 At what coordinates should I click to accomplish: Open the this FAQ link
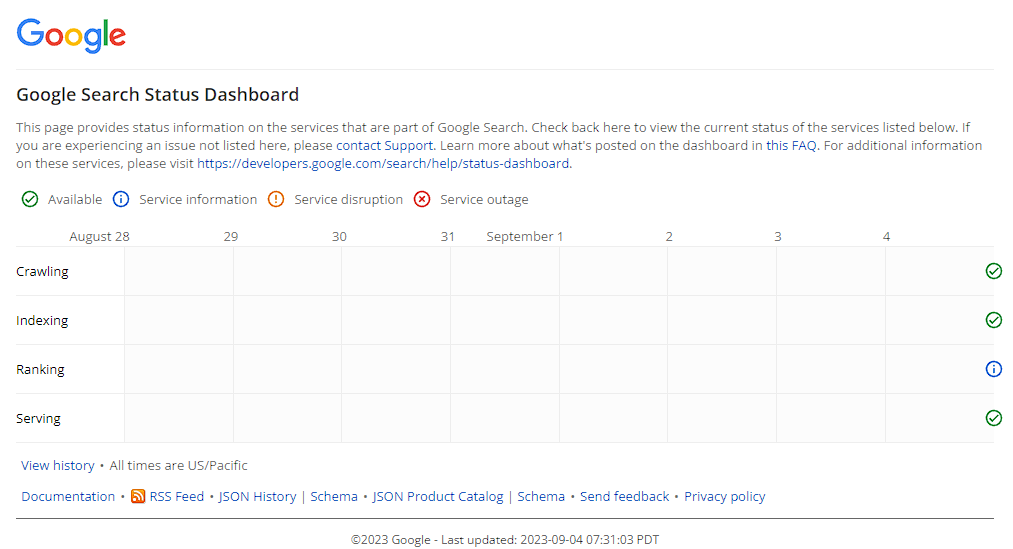[x=791, y=145]
